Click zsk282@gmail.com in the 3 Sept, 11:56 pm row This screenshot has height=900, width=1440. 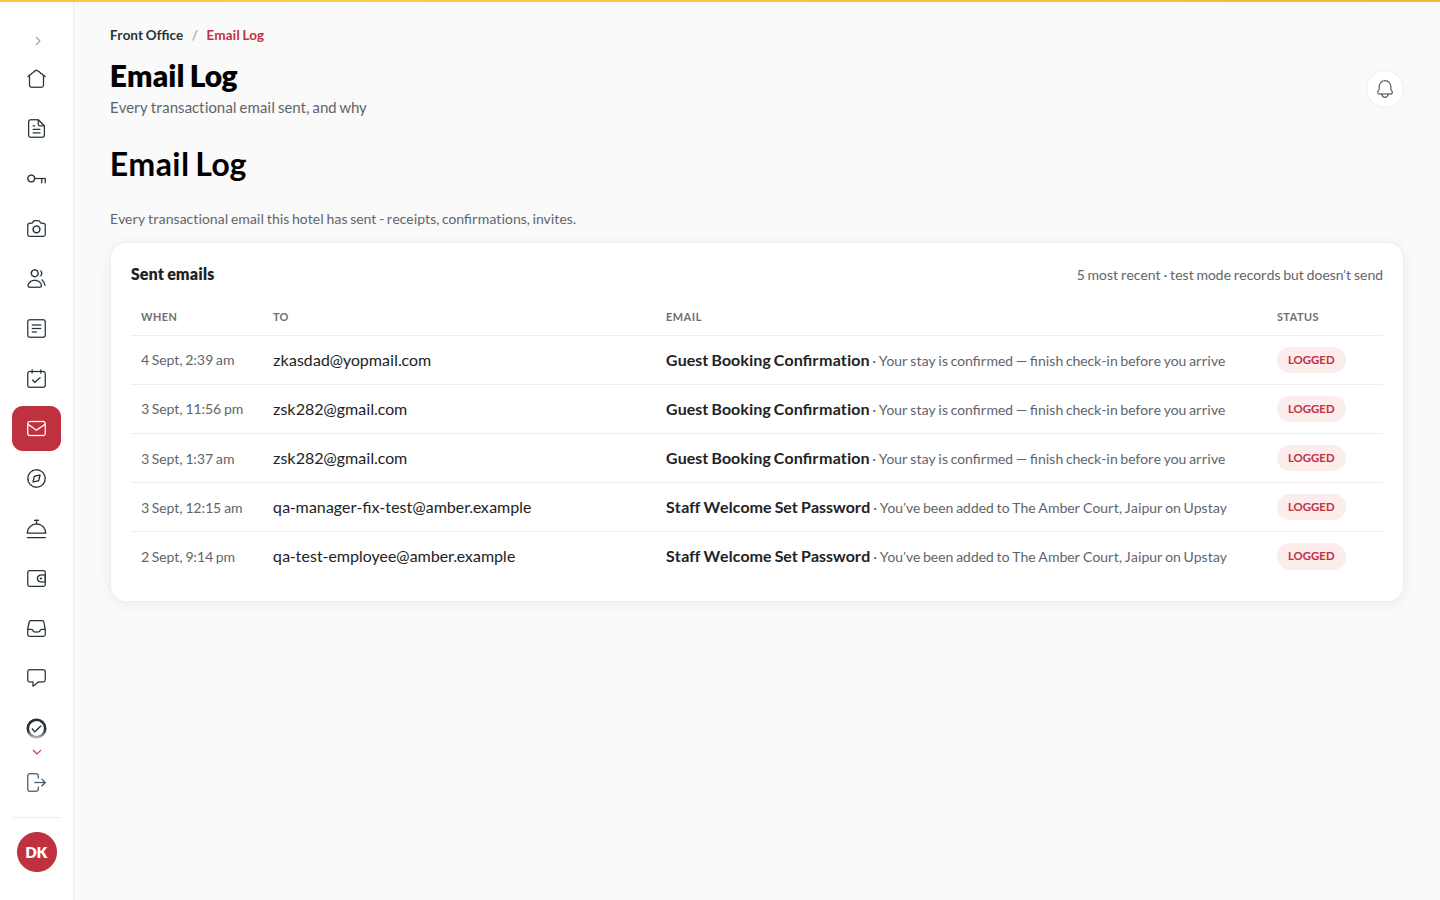pyautogui.click(x=340, y=410)
